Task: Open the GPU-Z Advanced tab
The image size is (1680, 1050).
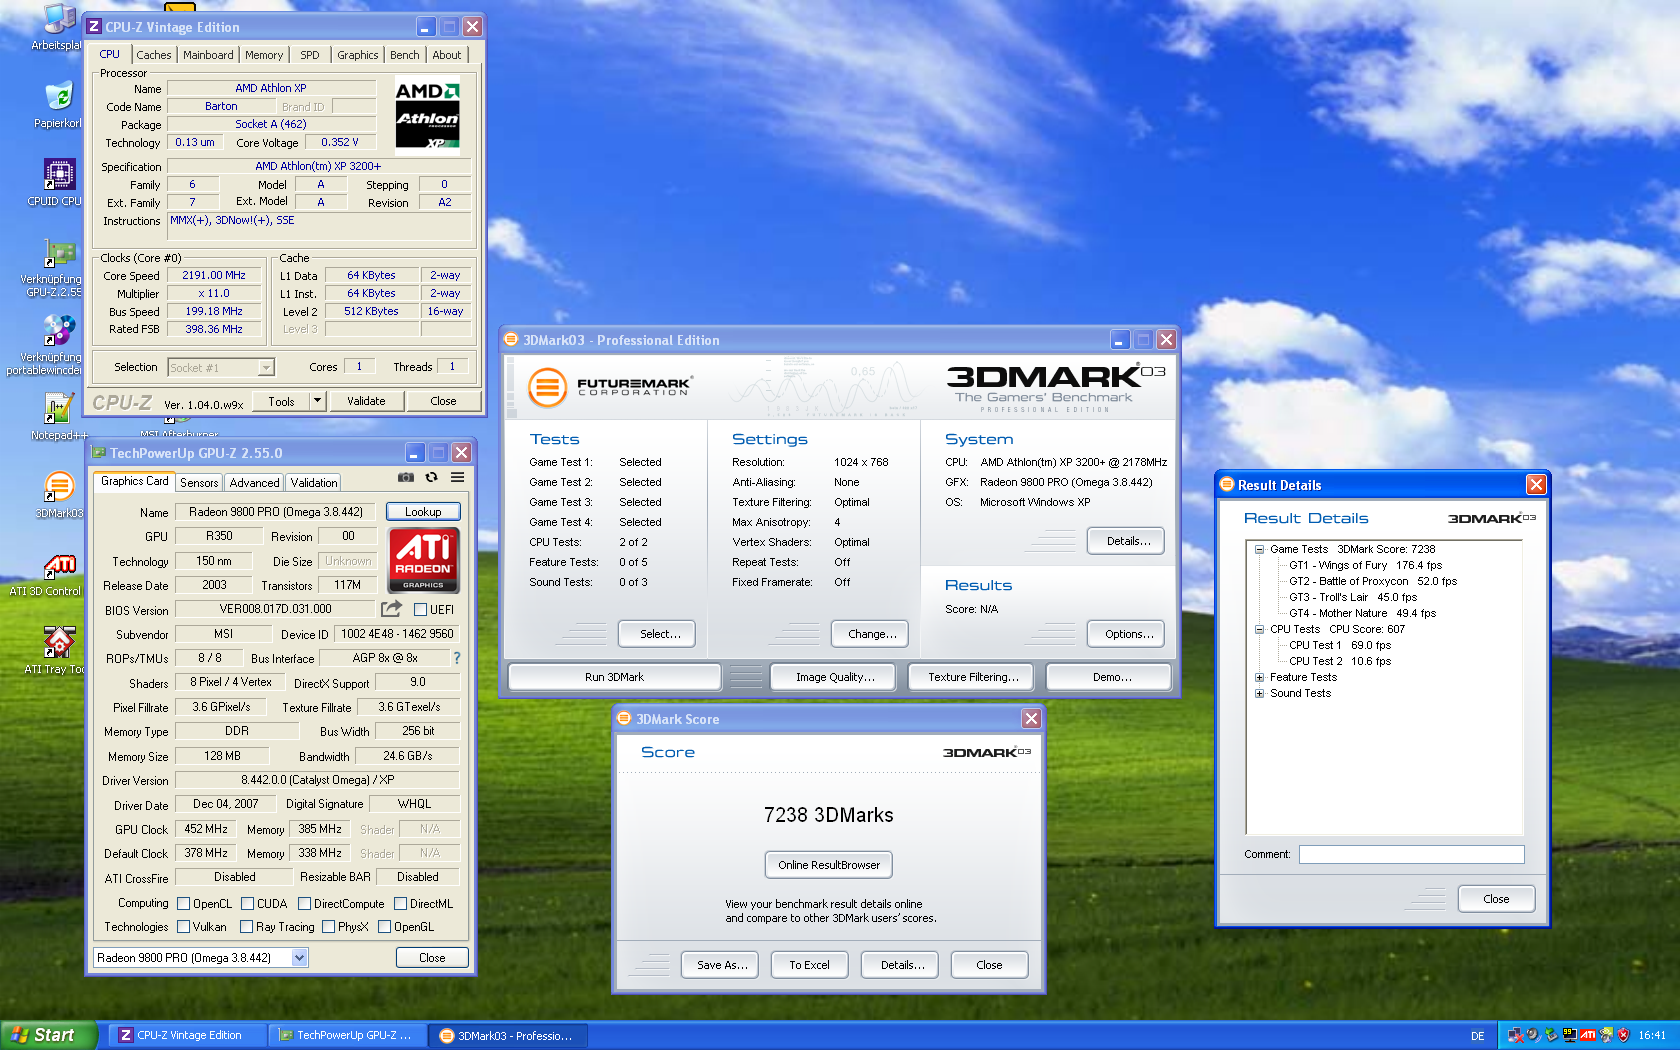Action: pos(255,483)
